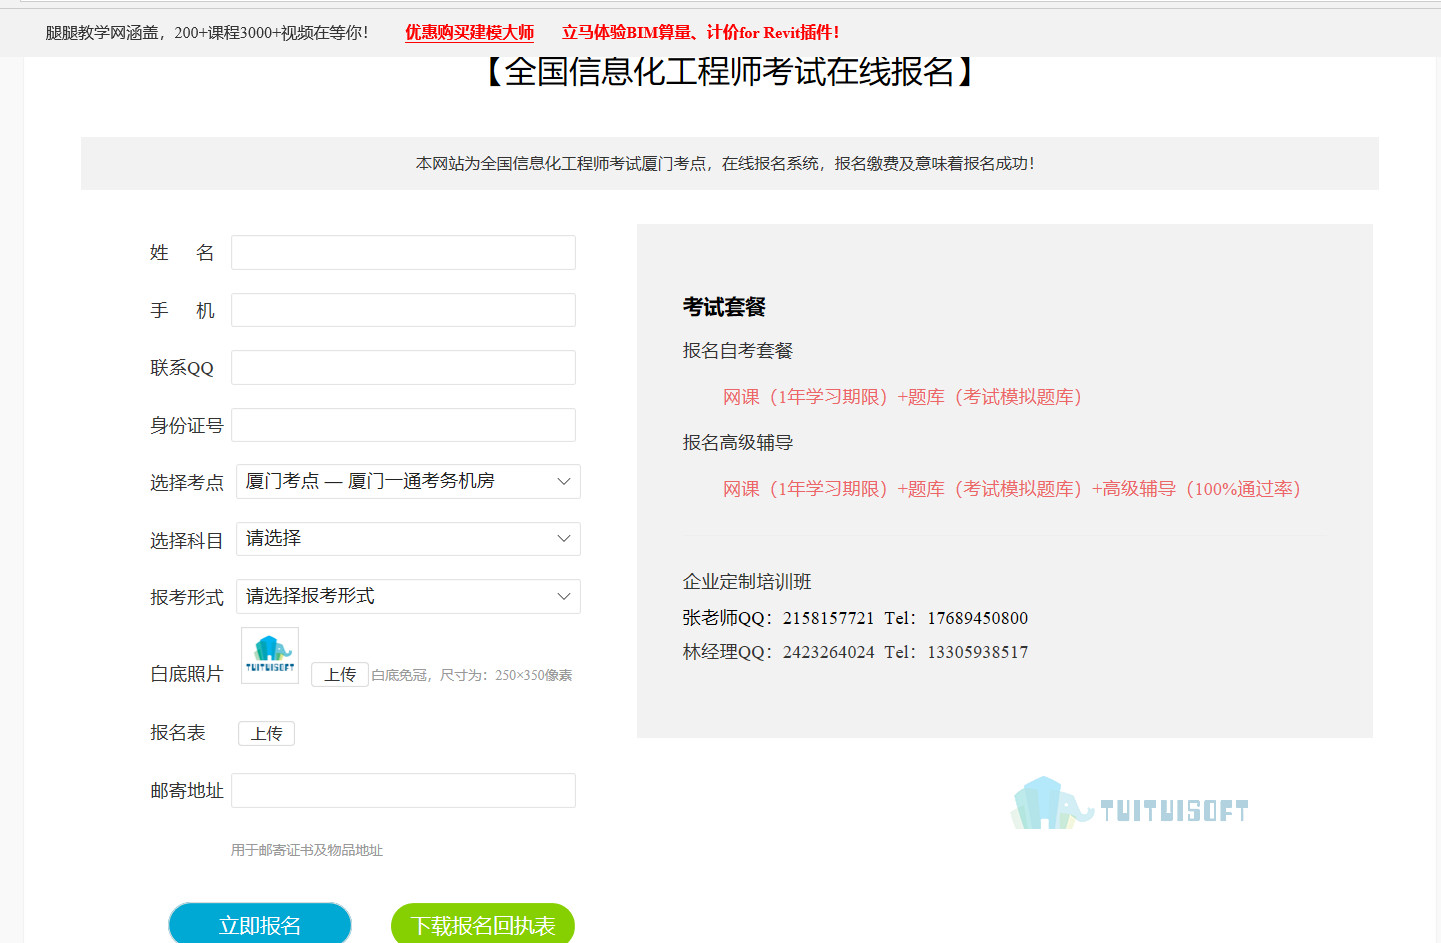Click the 报名自考套餐 heading
This screenshot has height=943, width=1441.
tap(738, 351)
